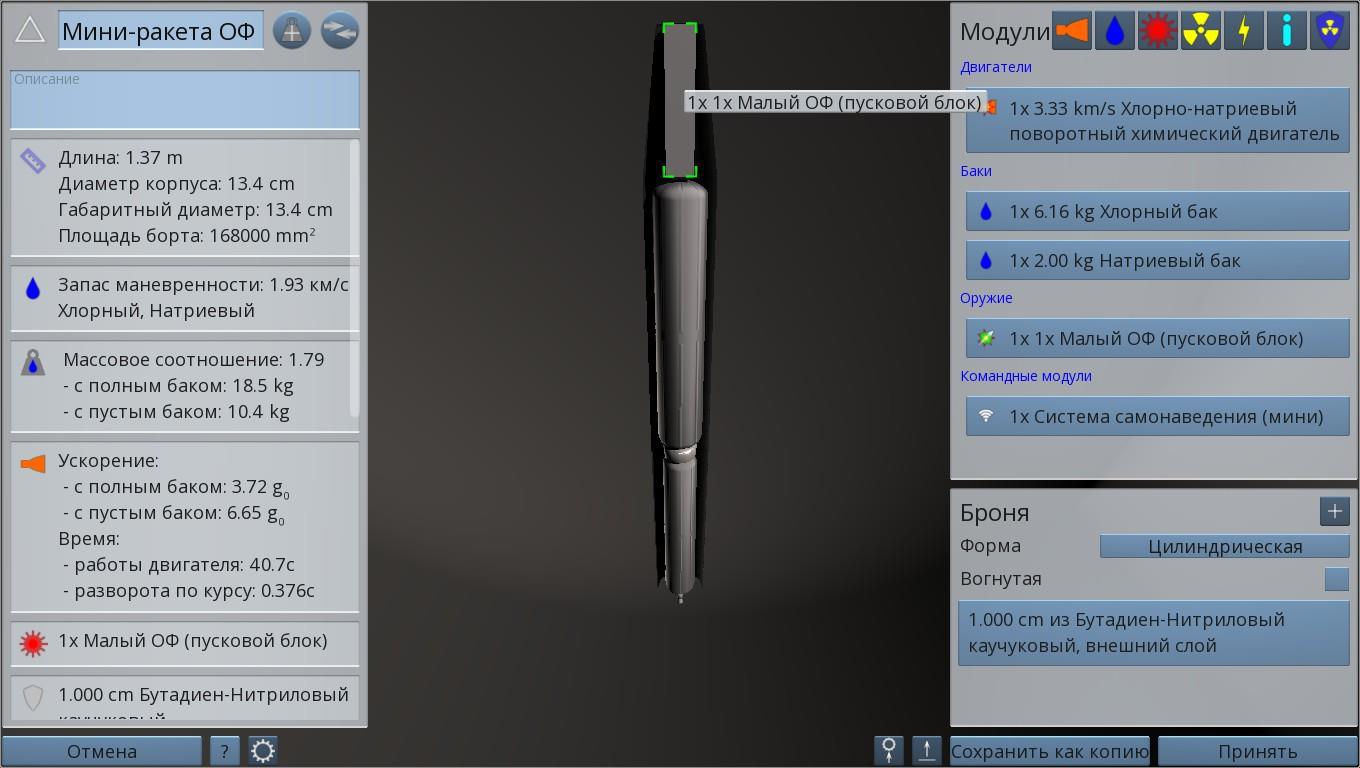Select the cyan info module icon
Screen dimensions: 1360x768
pyautogui.click(x=1286, y=30)
